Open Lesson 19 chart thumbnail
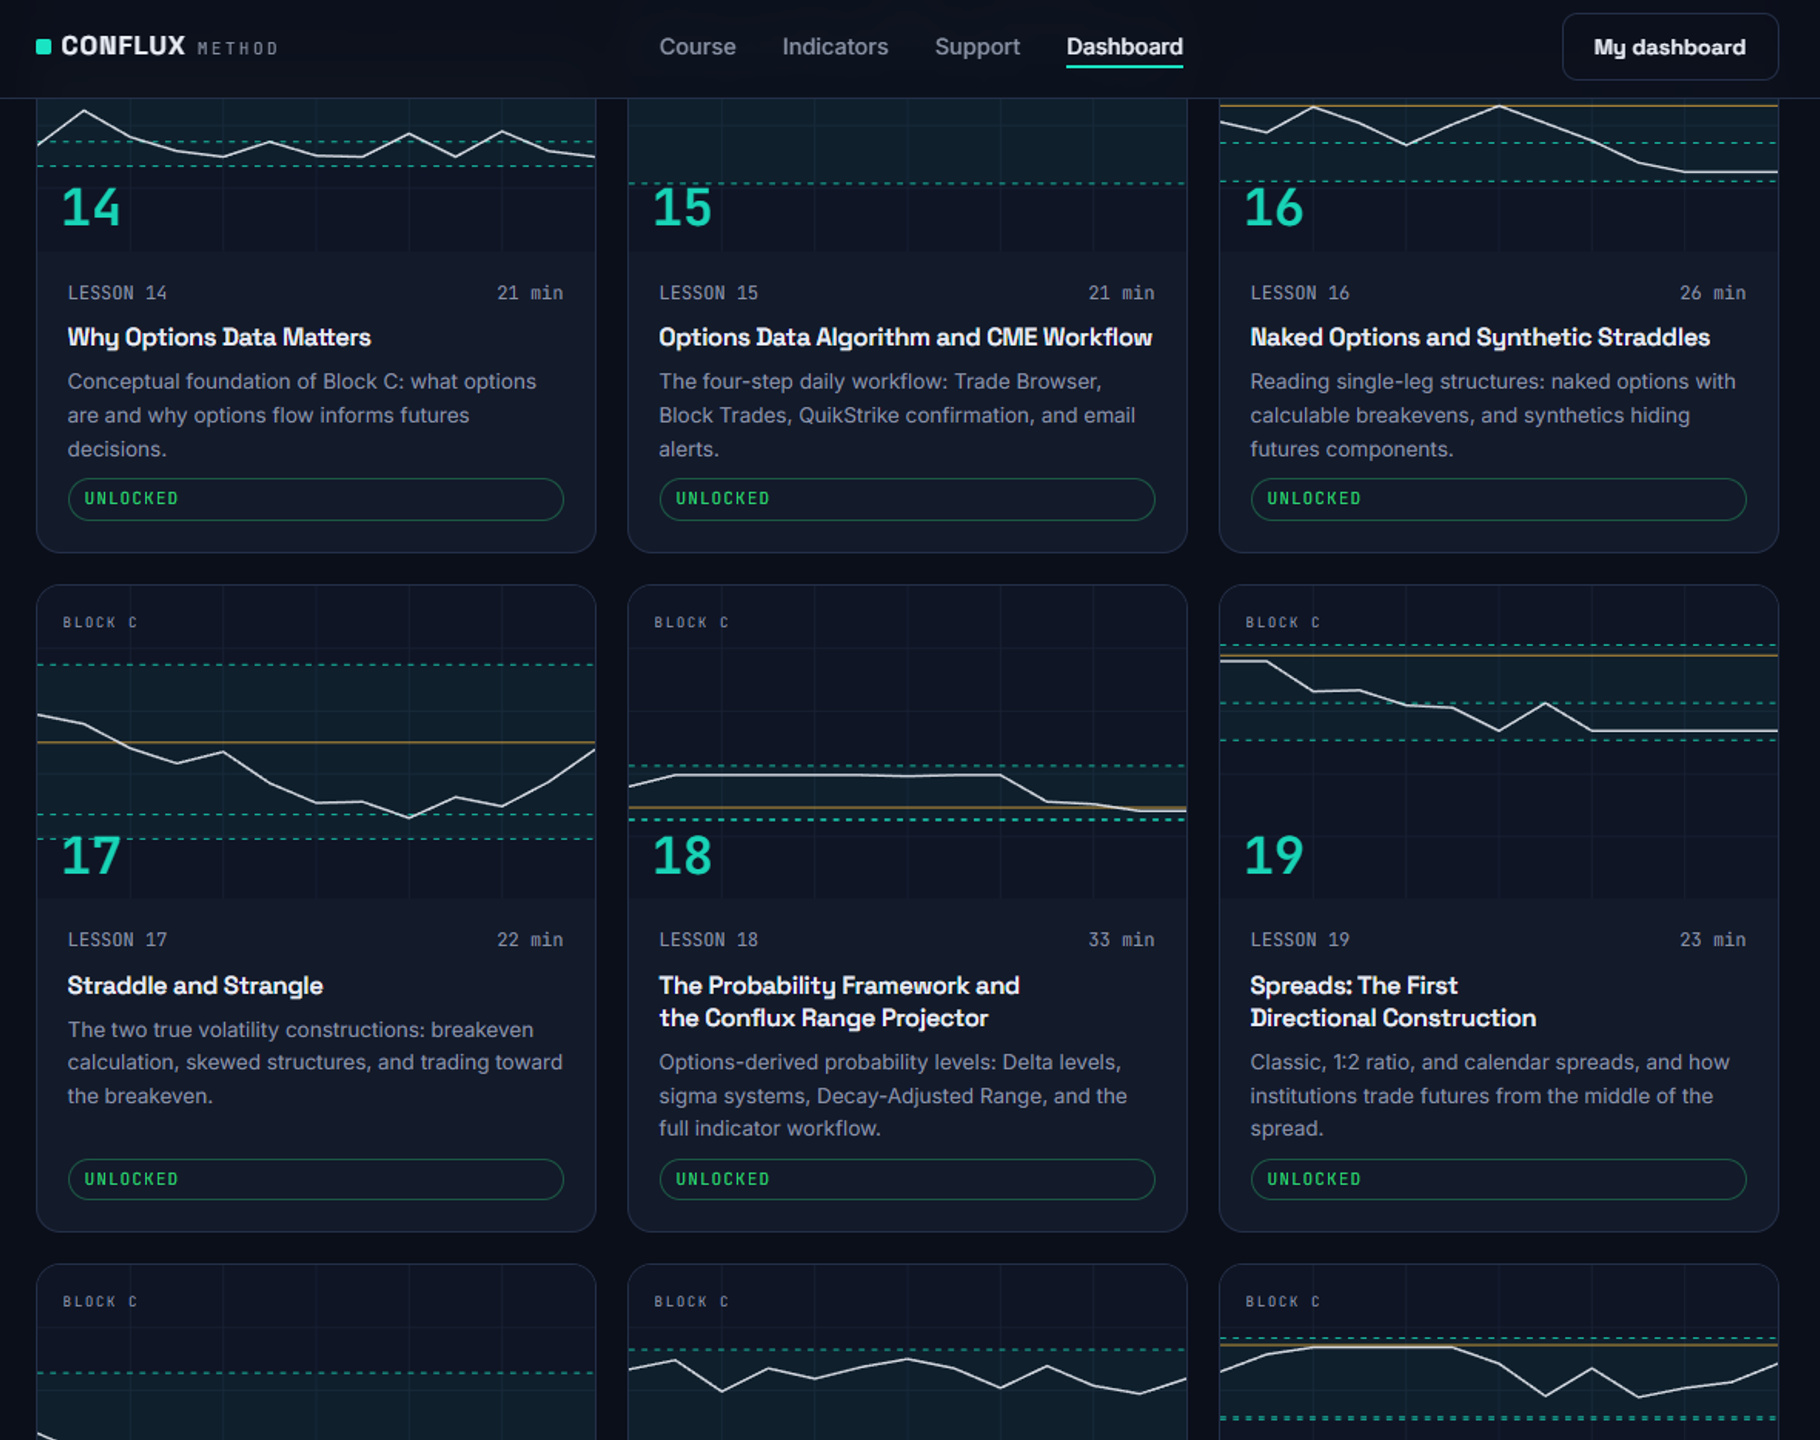Image resolution: width=1820 pixels, height=1440 pixels. click(x=1498, y=742)
